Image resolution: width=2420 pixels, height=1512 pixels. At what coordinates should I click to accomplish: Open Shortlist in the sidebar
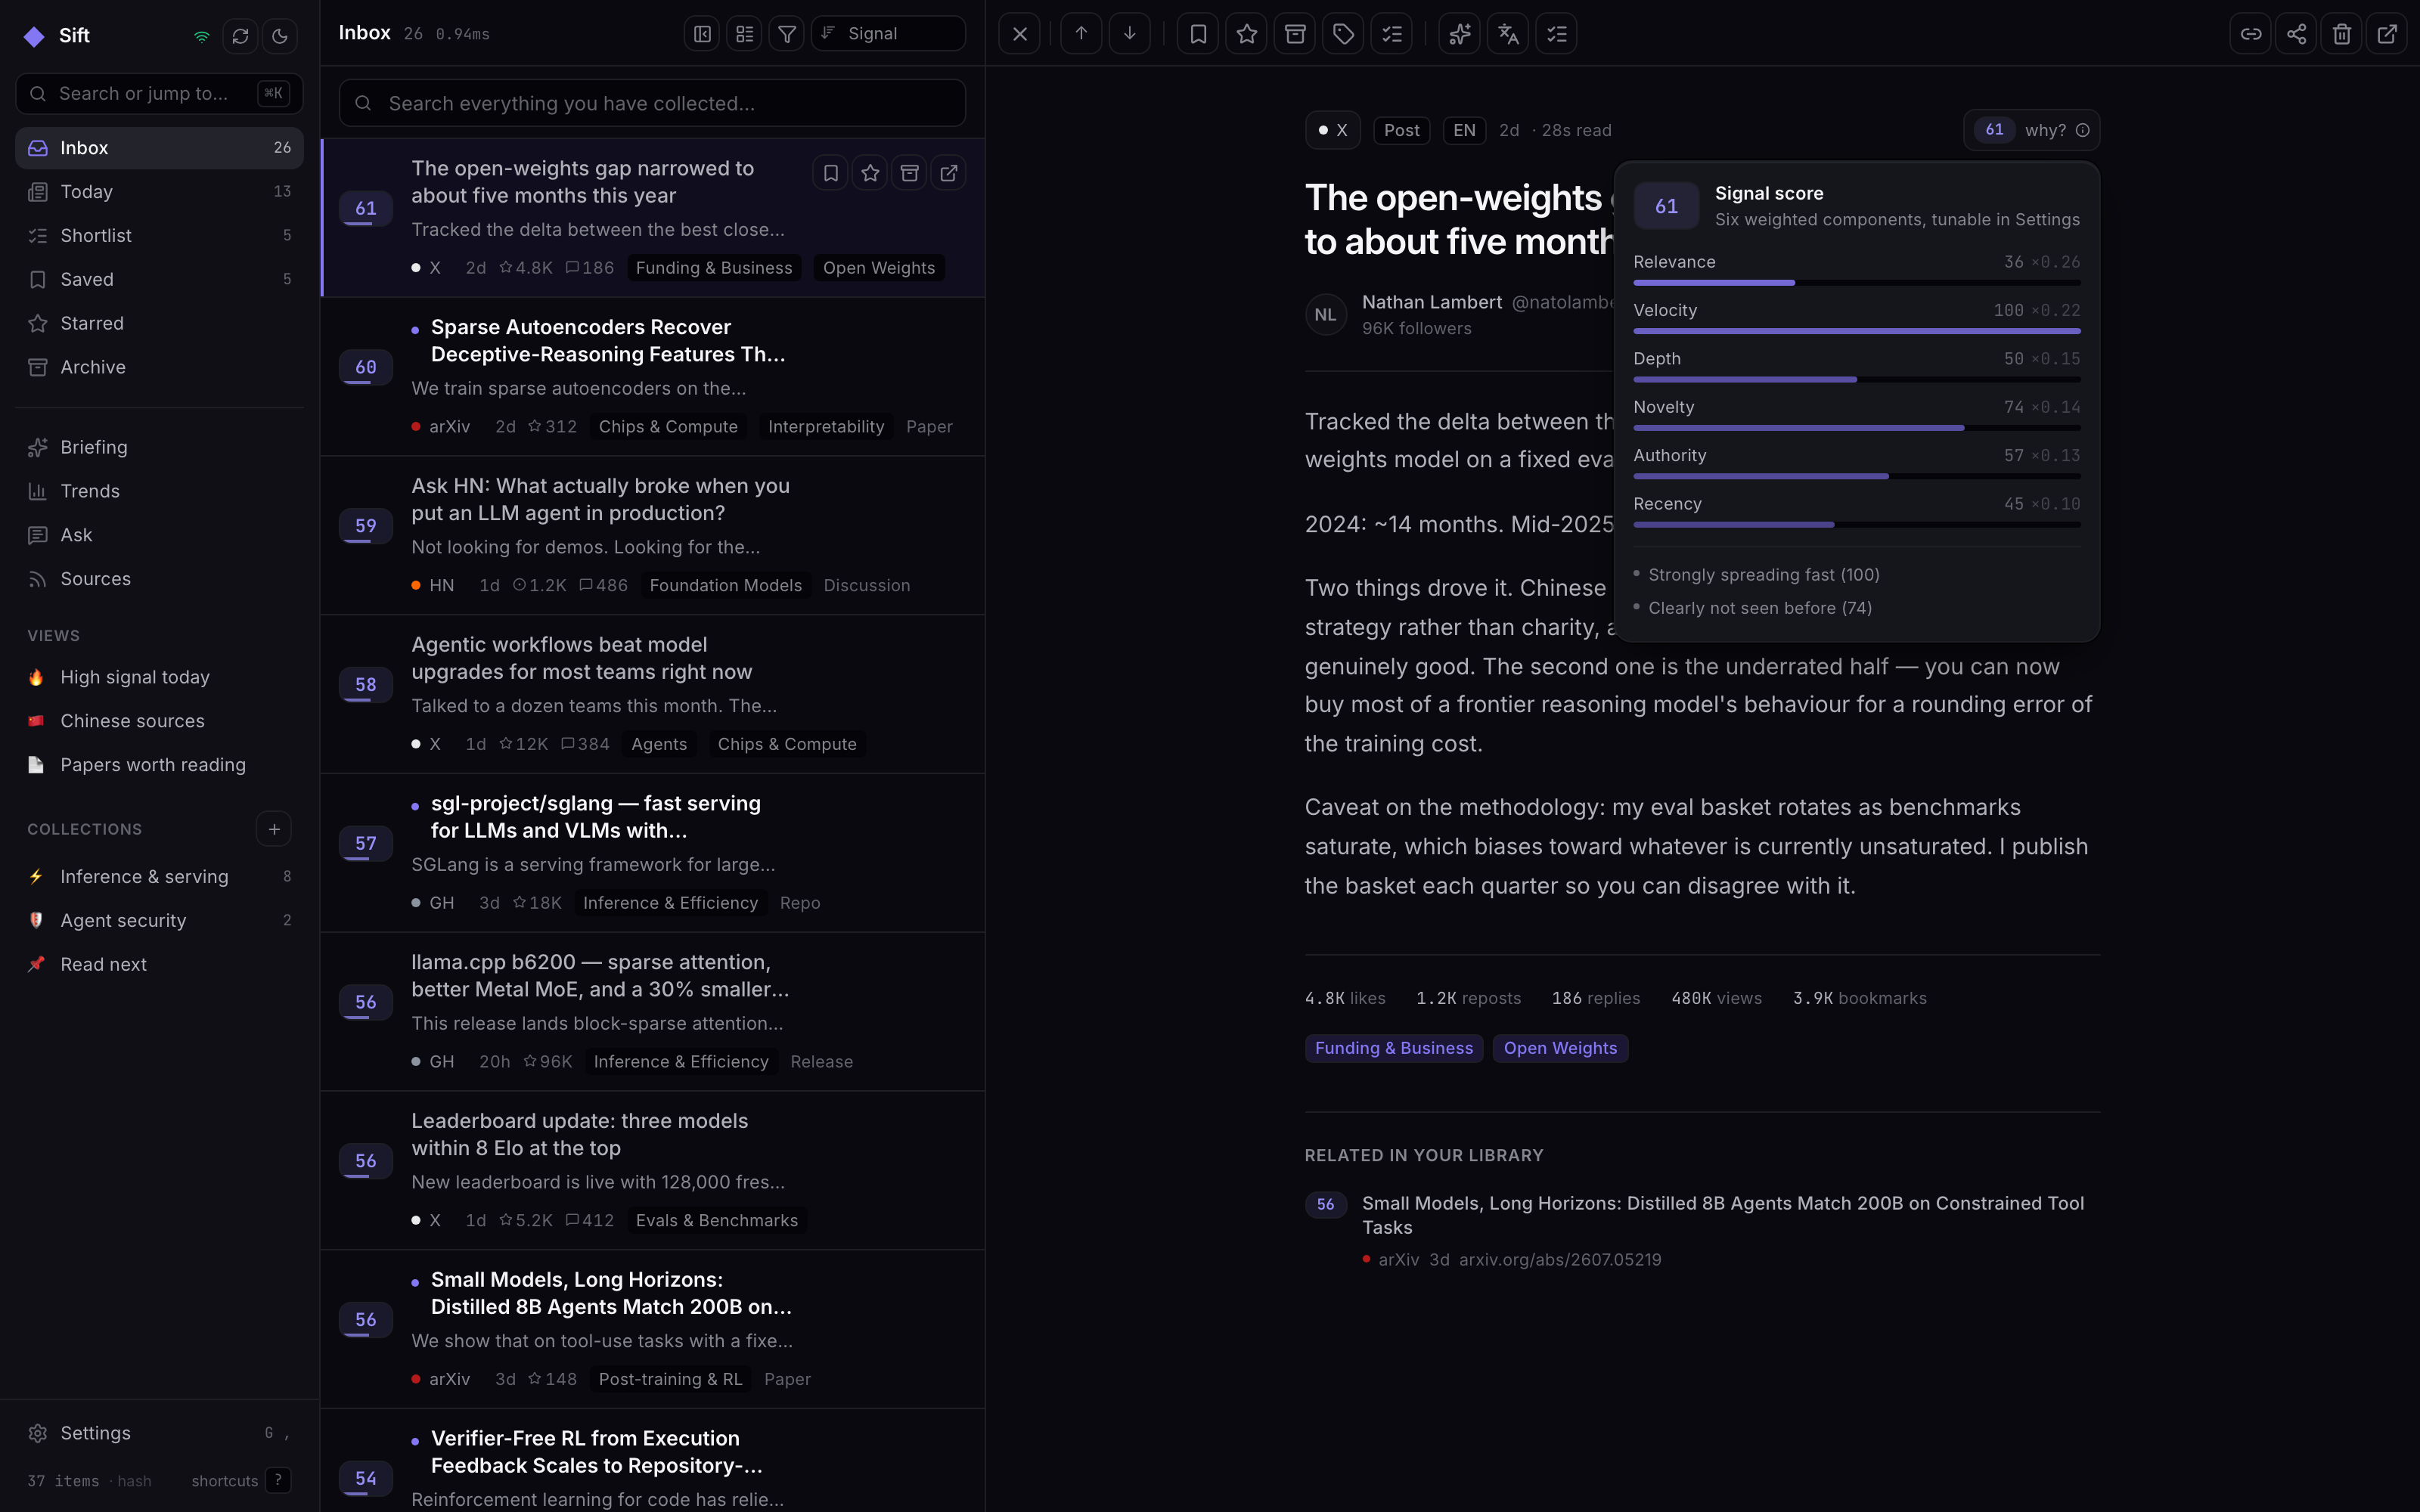[159, 236]
